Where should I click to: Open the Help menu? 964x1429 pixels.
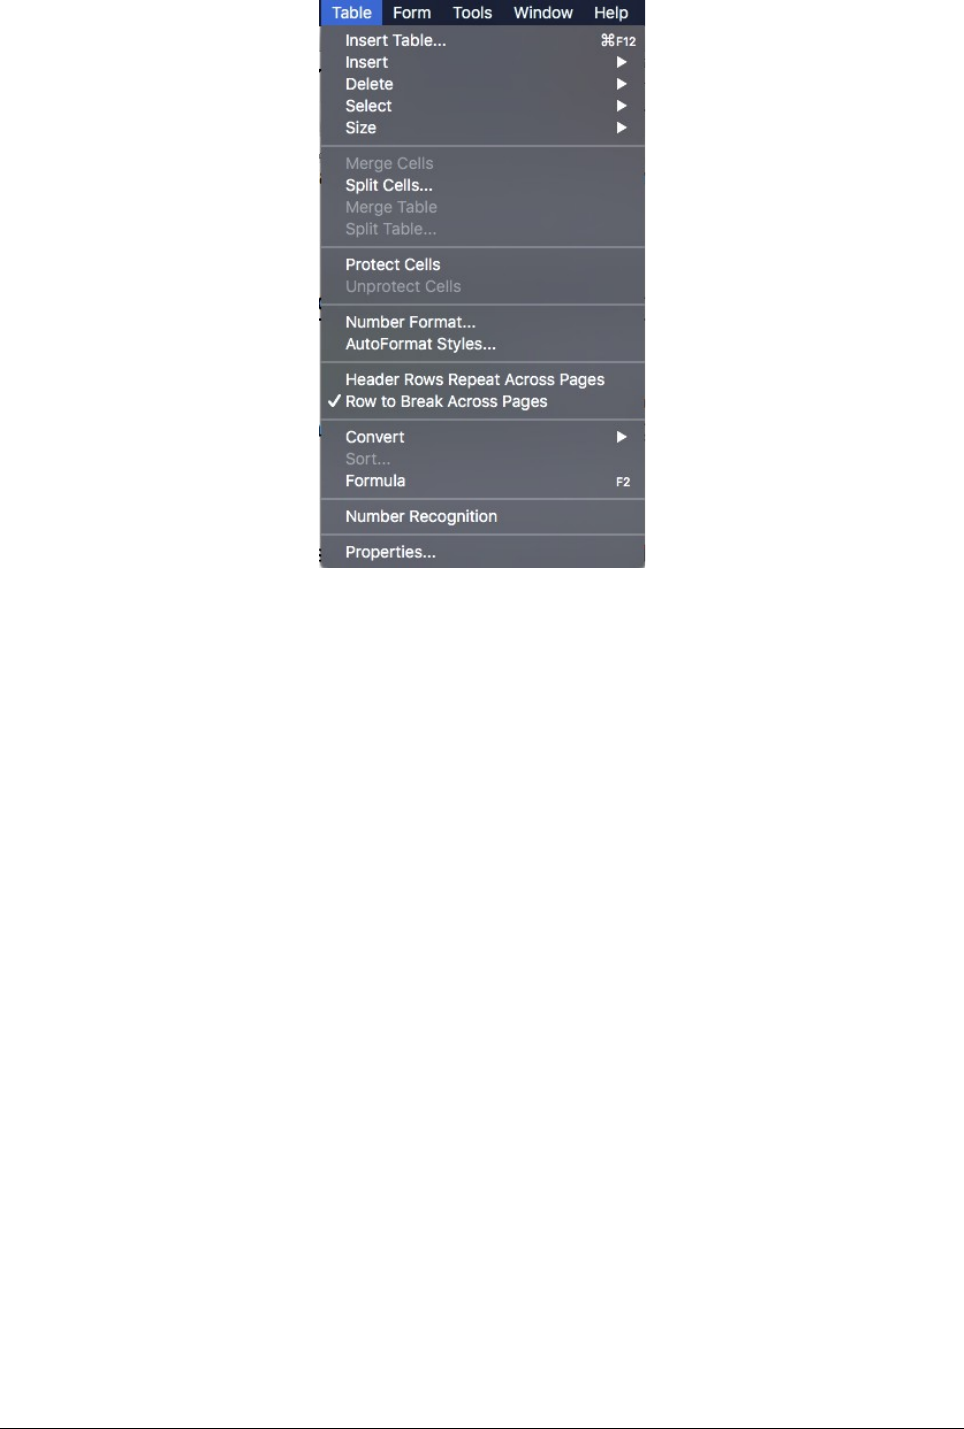pos(611,13)
